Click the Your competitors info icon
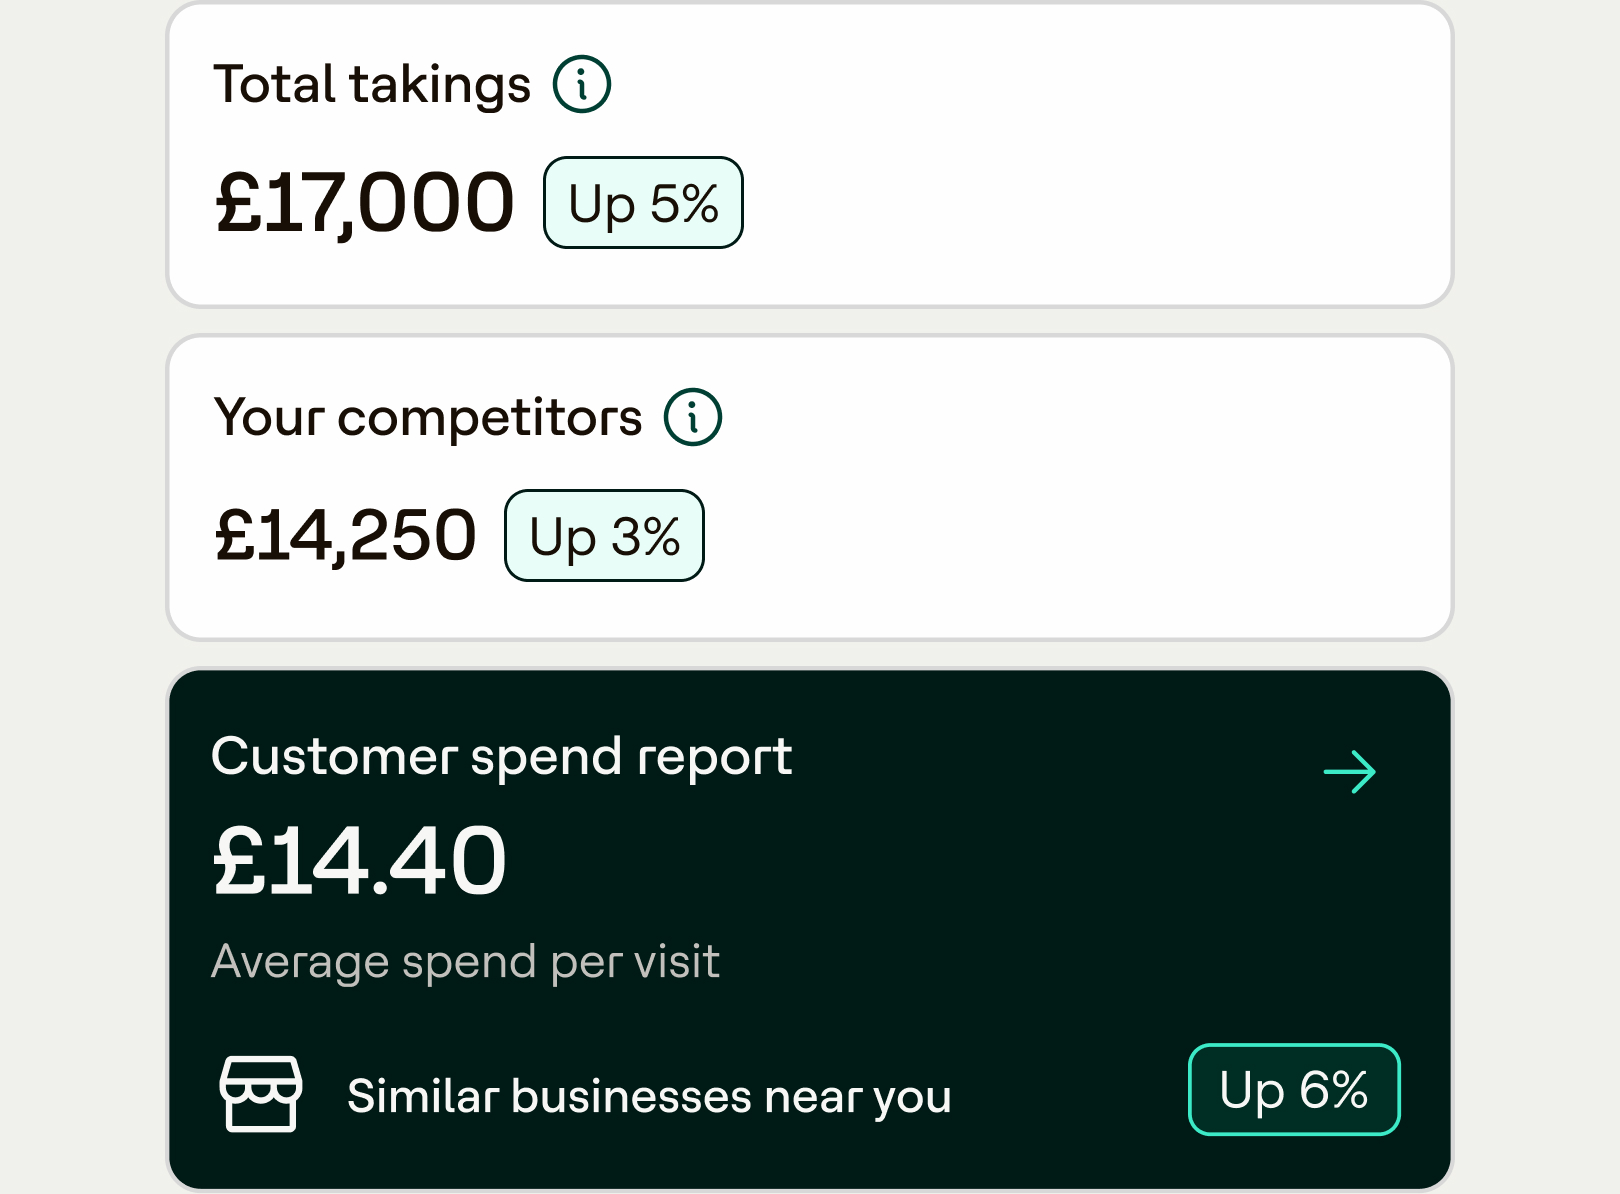1620x1194 pixels. coord(693,417)
